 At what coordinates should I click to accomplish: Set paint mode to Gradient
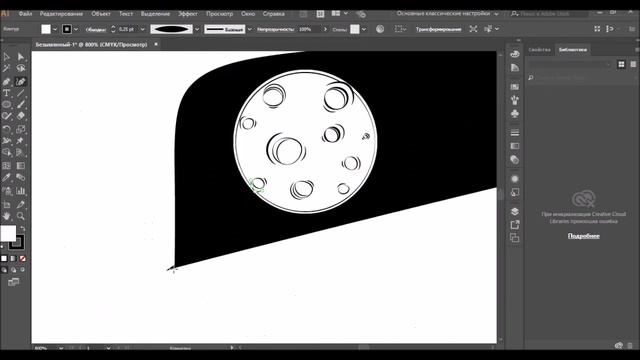13,259
